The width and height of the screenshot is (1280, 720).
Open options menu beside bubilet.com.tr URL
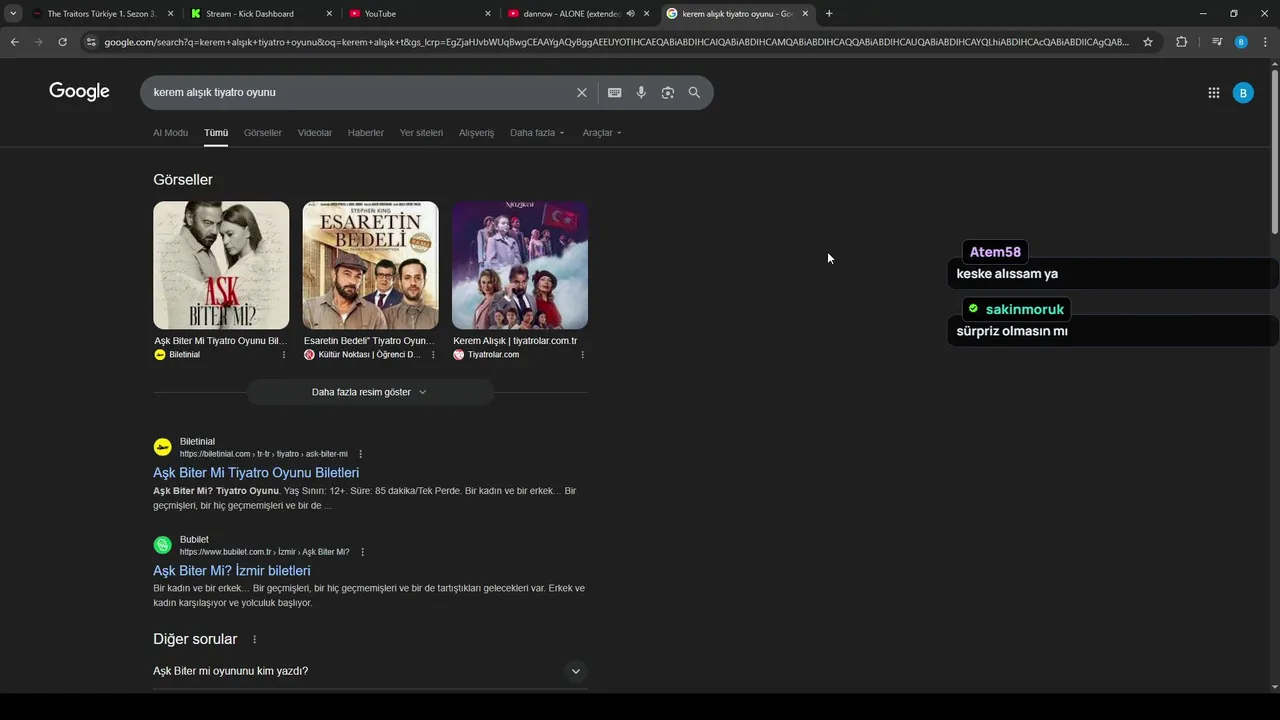(x=363, y=552)
